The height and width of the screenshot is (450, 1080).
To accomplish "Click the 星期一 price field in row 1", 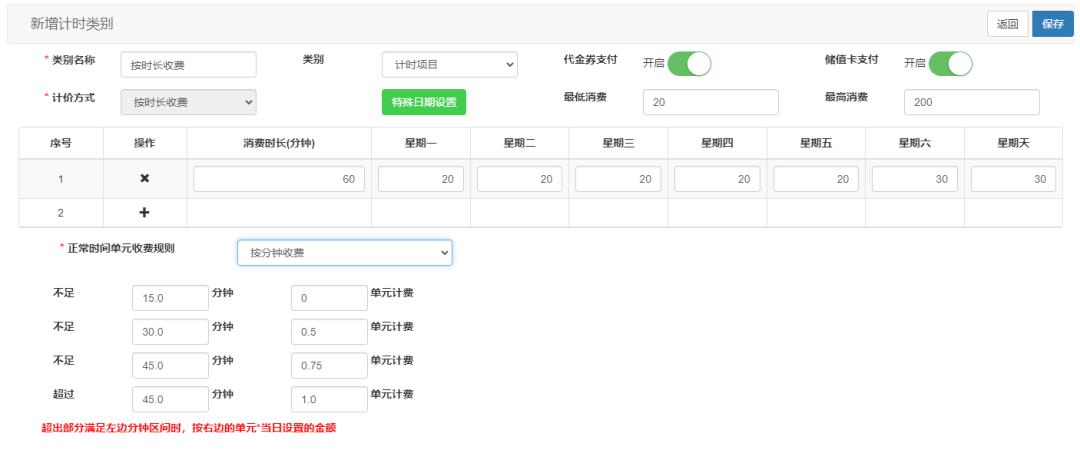I will (x=421, y=179).
